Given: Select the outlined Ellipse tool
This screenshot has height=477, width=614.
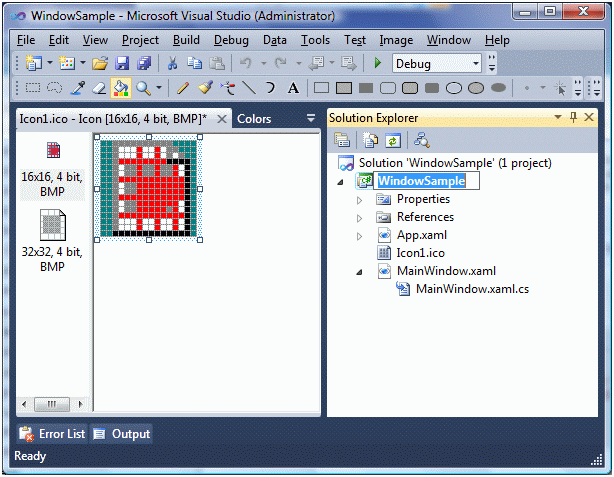Looking at the screenshot, I should point(454,88).
